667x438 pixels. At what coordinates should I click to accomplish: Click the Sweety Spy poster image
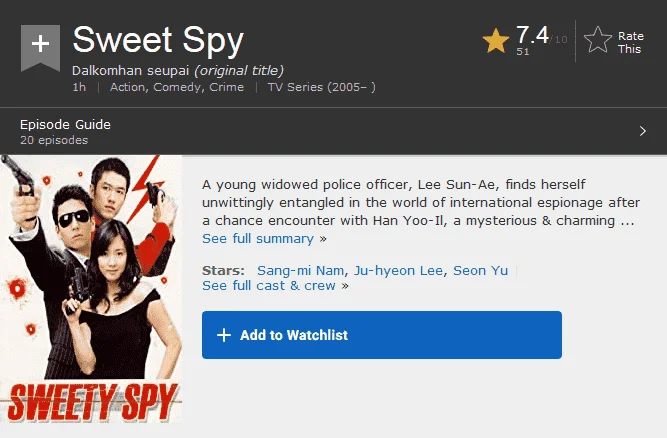click(x=91, y=289)
